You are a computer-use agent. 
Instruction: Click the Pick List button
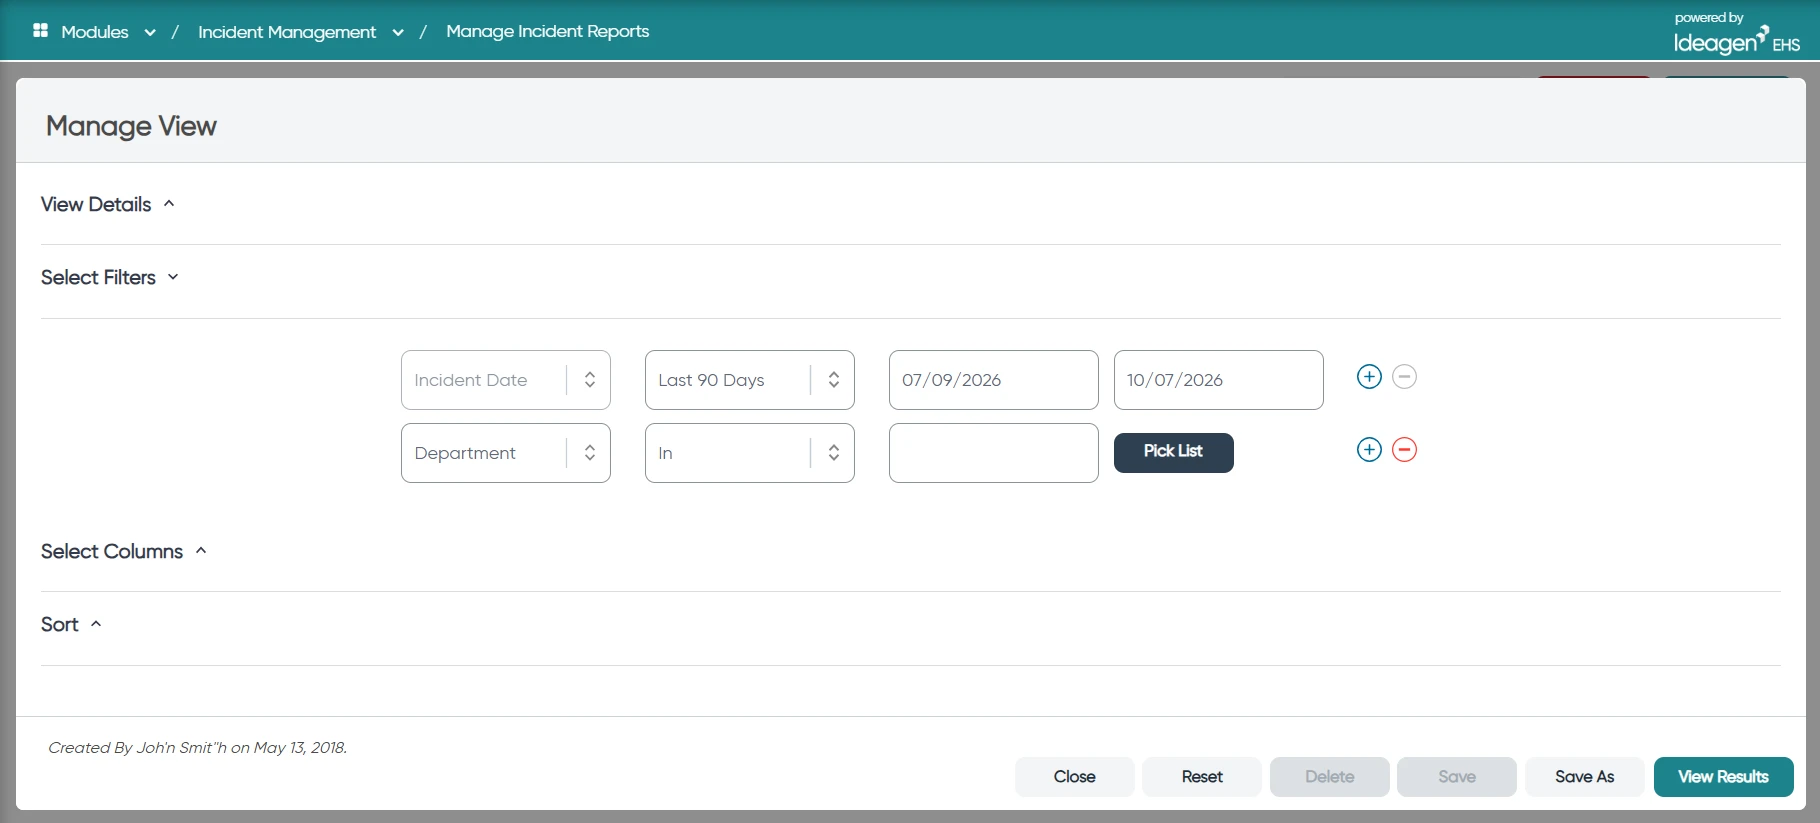(x=1174, y=453)
